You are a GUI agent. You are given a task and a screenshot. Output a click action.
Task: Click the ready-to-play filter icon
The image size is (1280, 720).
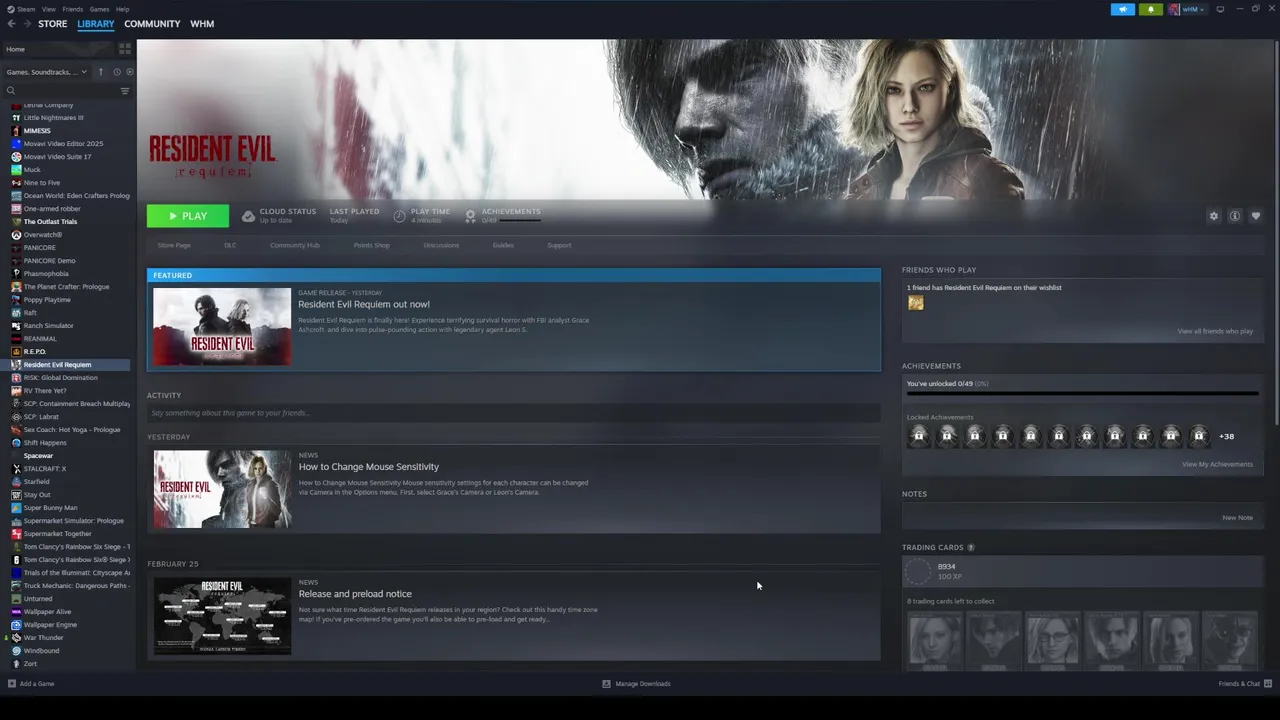[130, 72]
